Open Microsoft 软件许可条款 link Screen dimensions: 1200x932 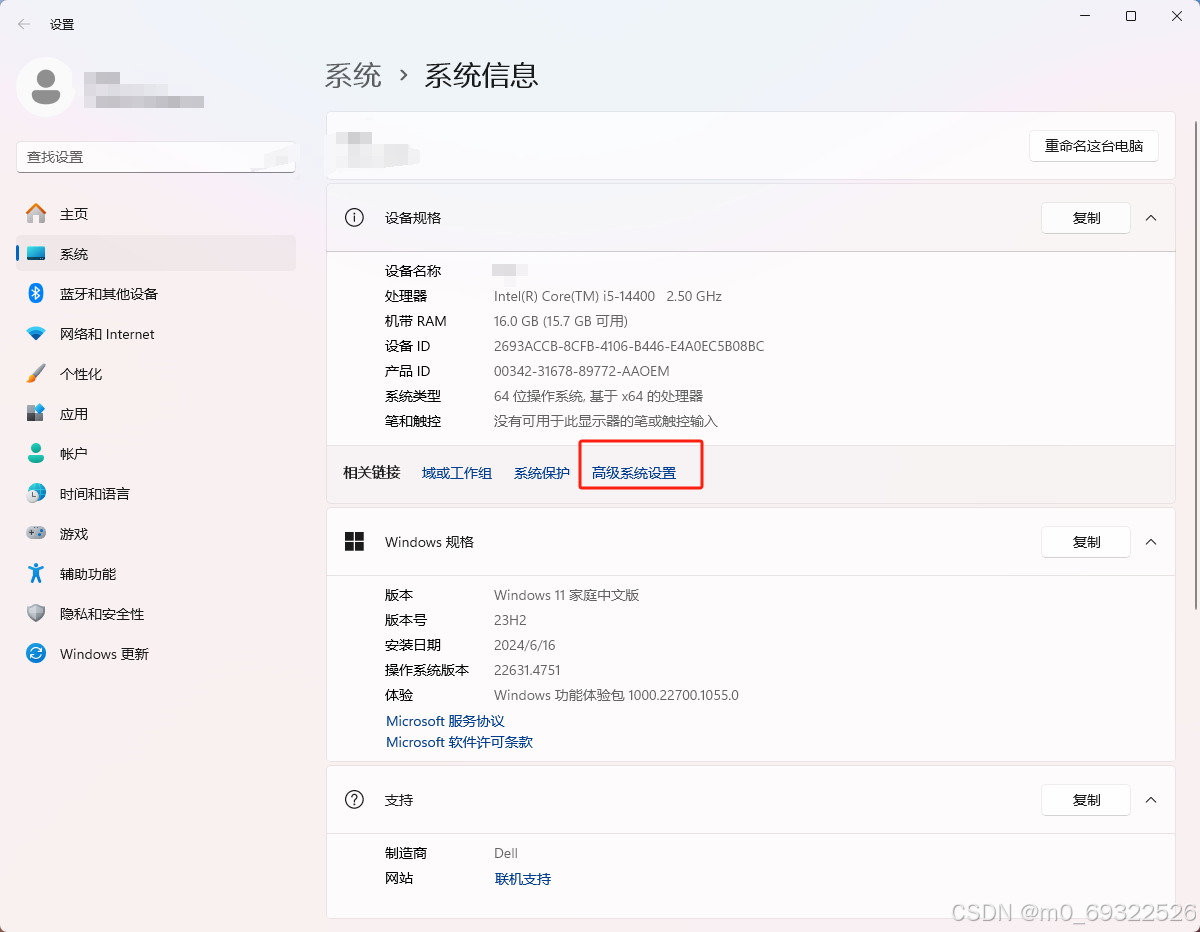pos(459,742)
